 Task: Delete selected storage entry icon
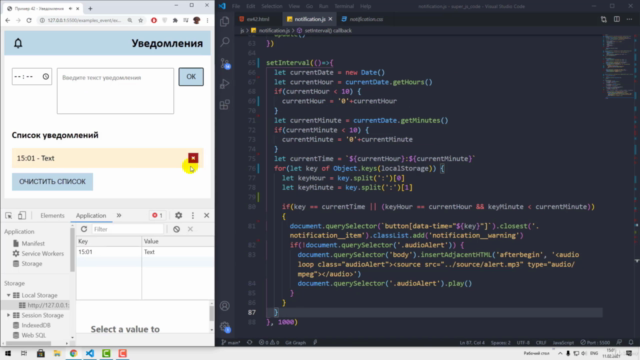(190, 229)
